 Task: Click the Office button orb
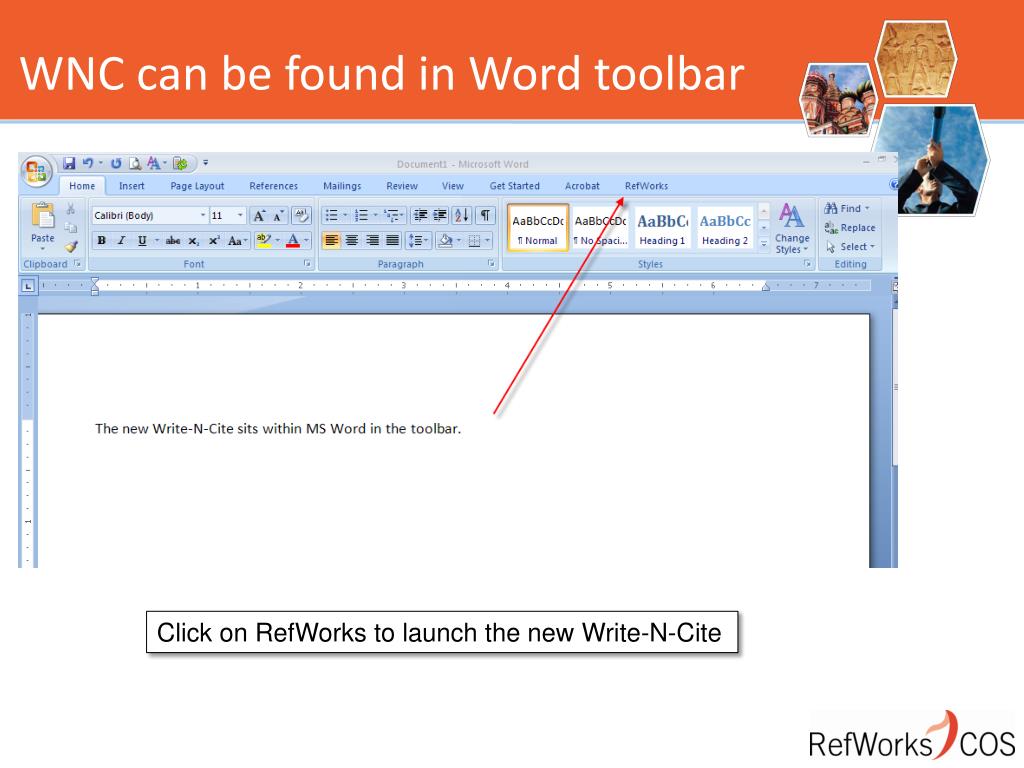37,171
